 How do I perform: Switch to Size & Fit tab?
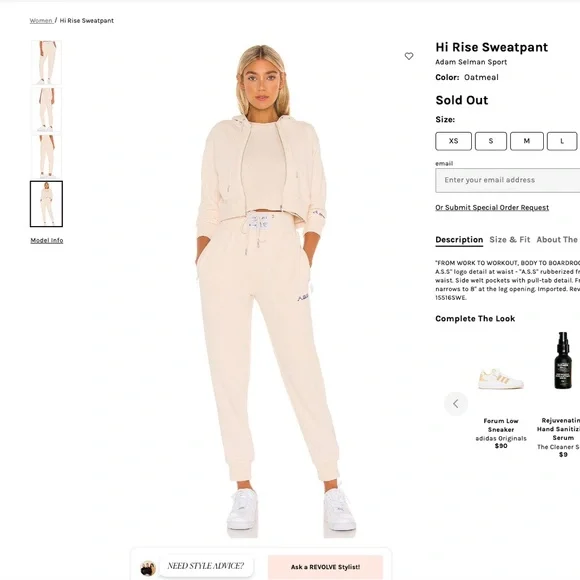pyautogui.click(x=510, y=240)
